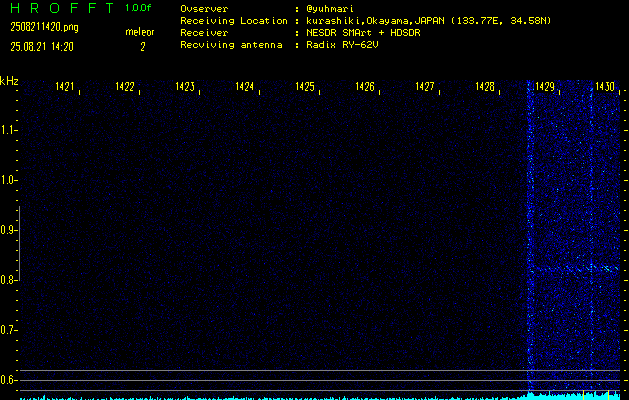Click the 1426 time marker
This screenshot has height=400, width=629.
coord(365,86)
